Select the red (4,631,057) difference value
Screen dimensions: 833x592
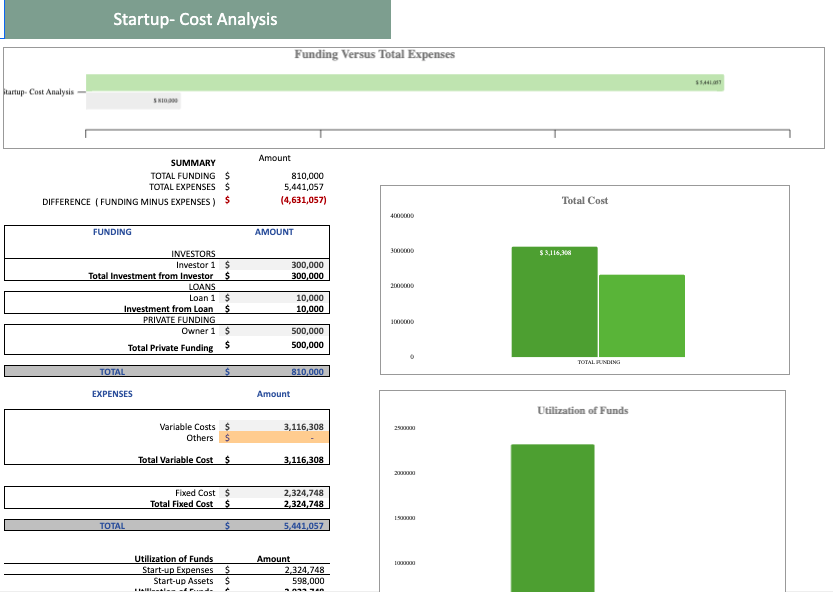[303, 200]
